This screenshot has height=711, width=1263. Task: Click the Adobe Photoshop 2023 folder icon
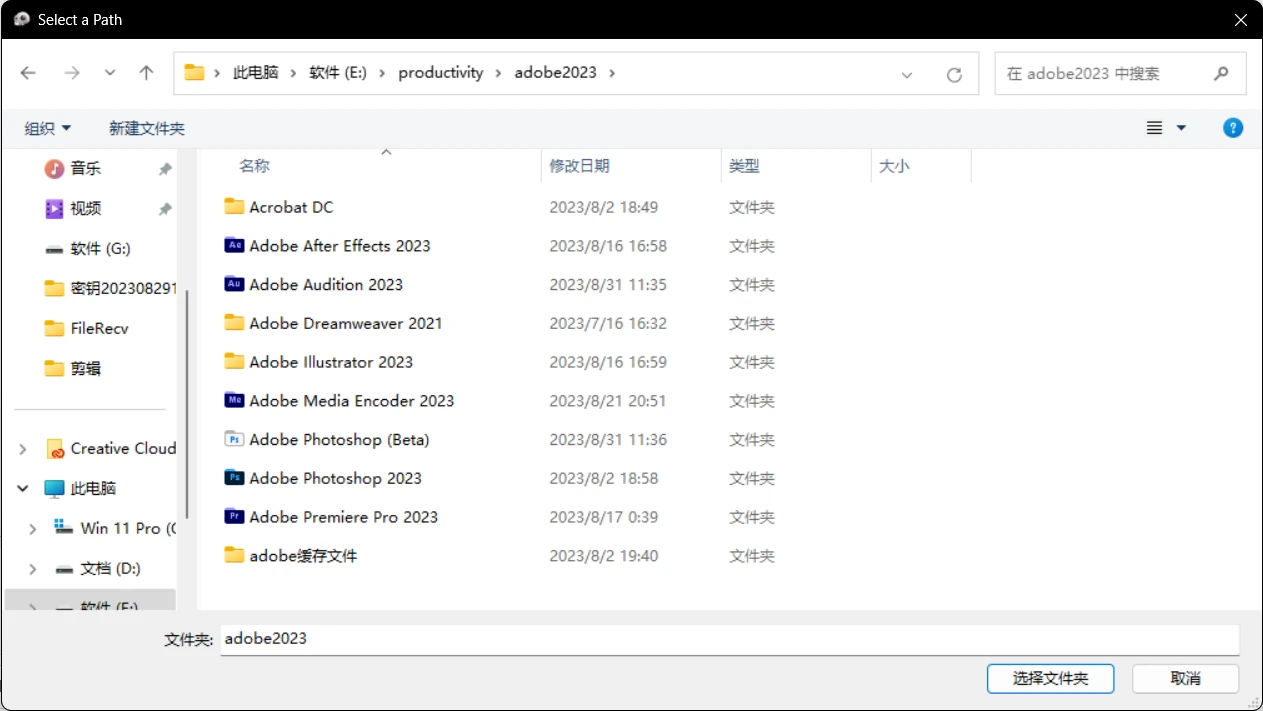234,478
